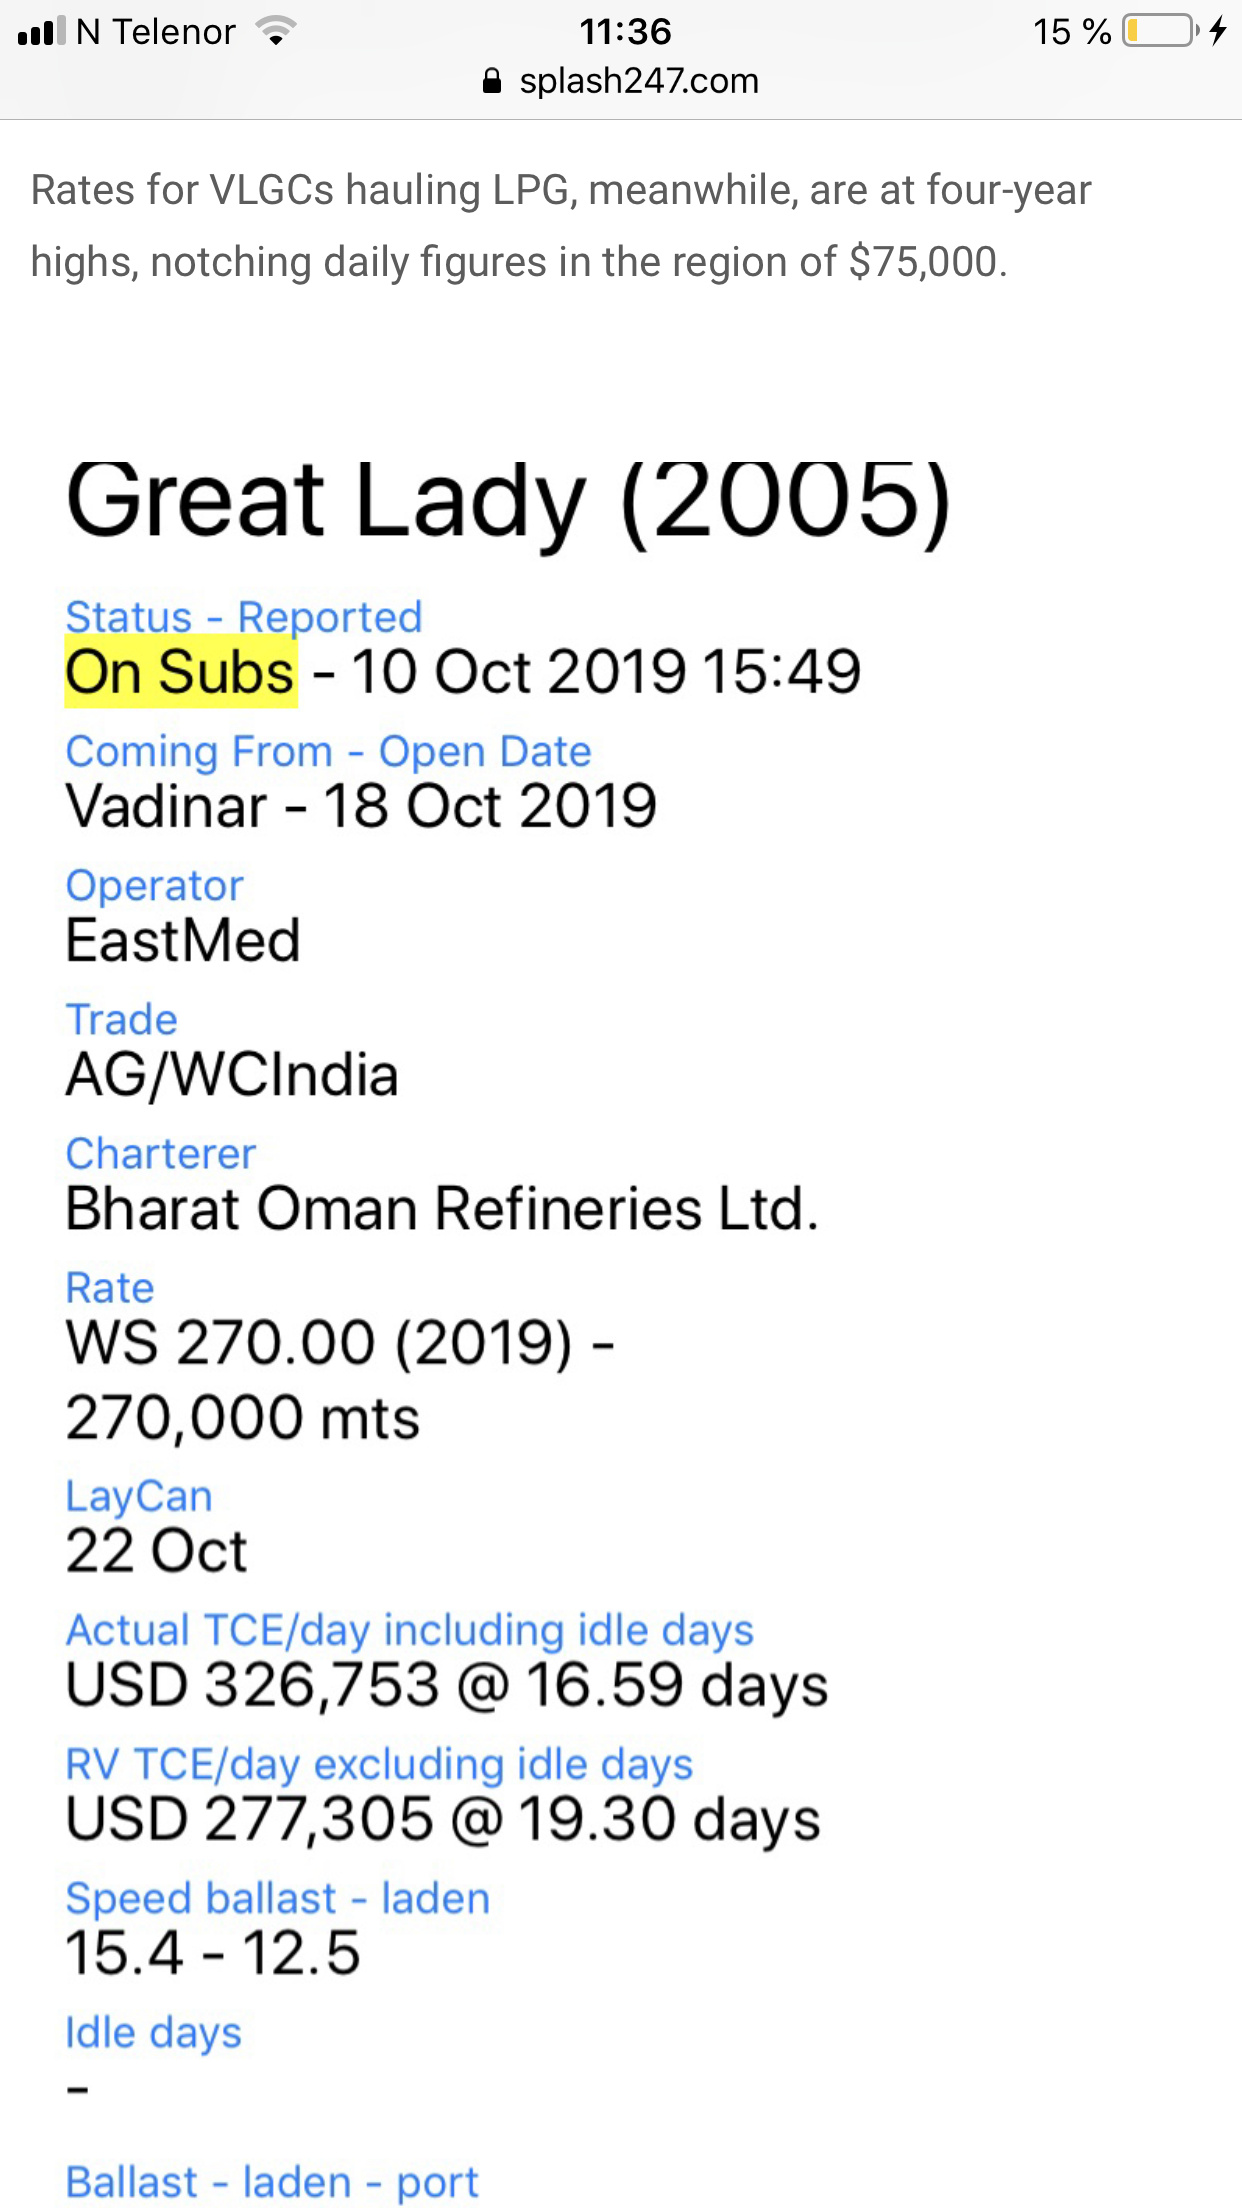Tap the battery indicator icon
This screenshot has width=1242, height=2208.
tap(1160, 31)
